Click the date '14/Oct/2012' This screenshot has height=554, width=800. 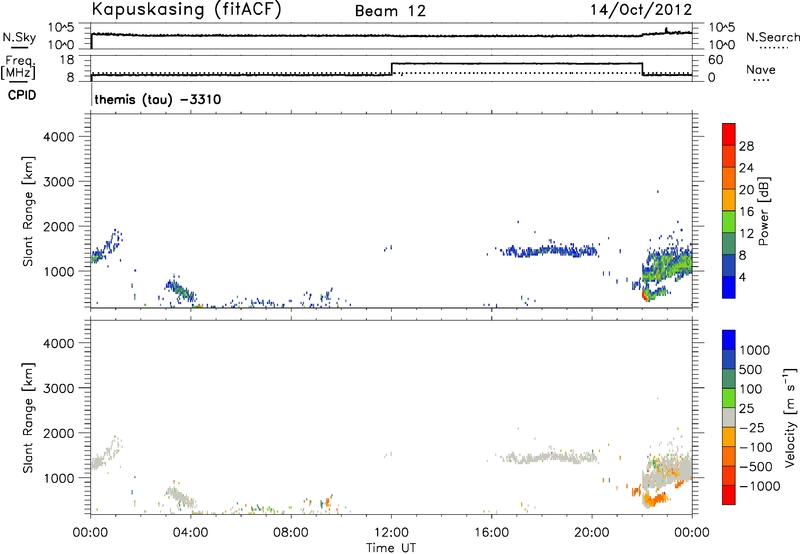[641, 10]
